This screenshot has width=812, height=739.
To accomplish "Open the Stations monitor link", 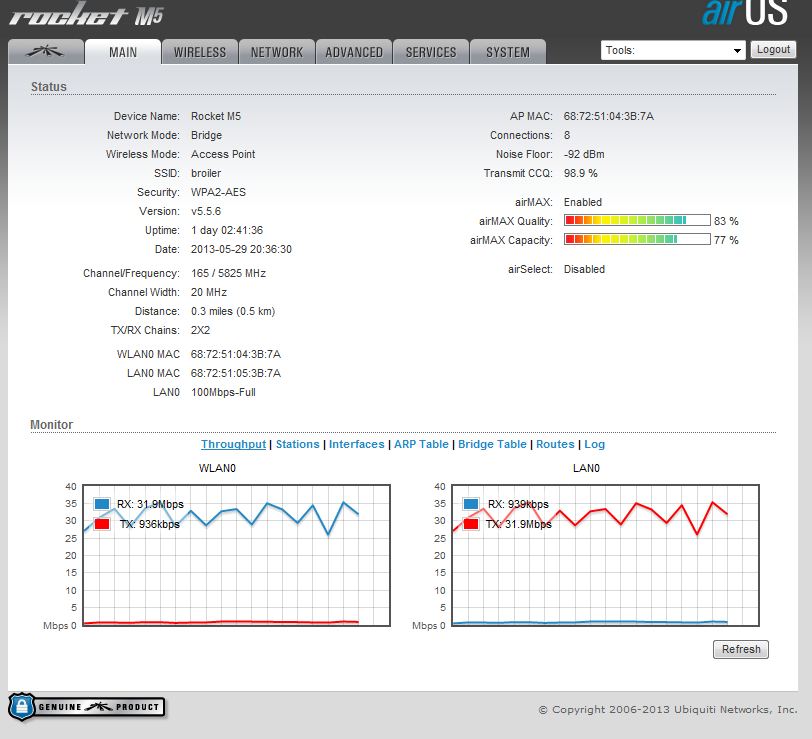I will click(x=298, y=444).
